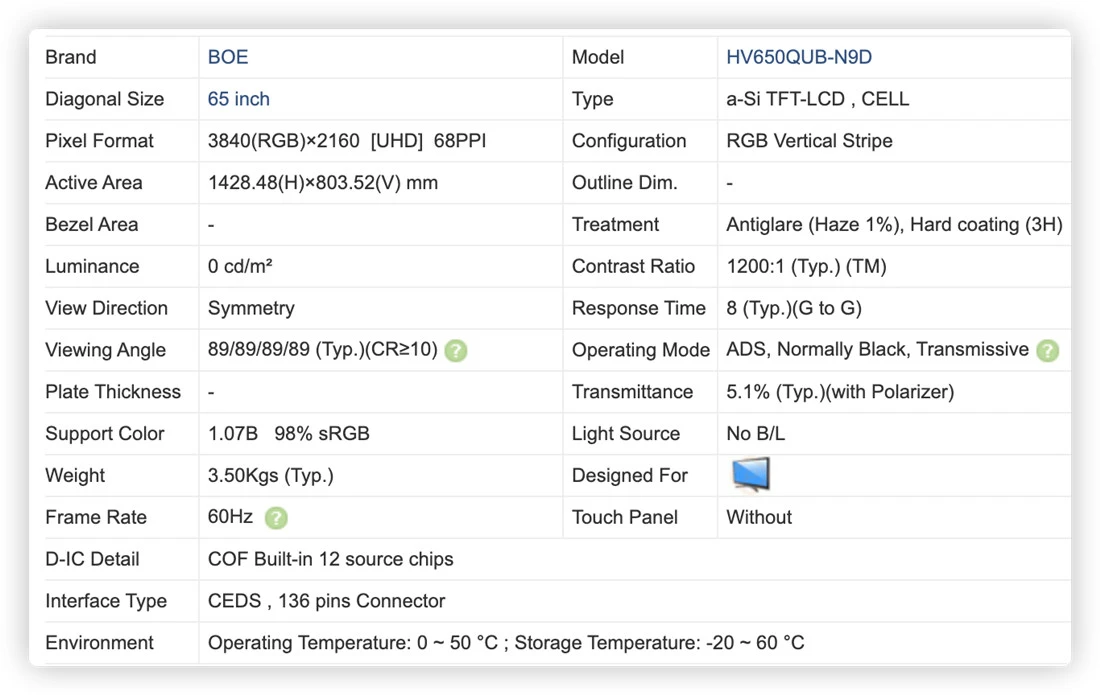Open the HV650QUB-N9D model link
1100x695 pixels.
[x=798, y=57]
